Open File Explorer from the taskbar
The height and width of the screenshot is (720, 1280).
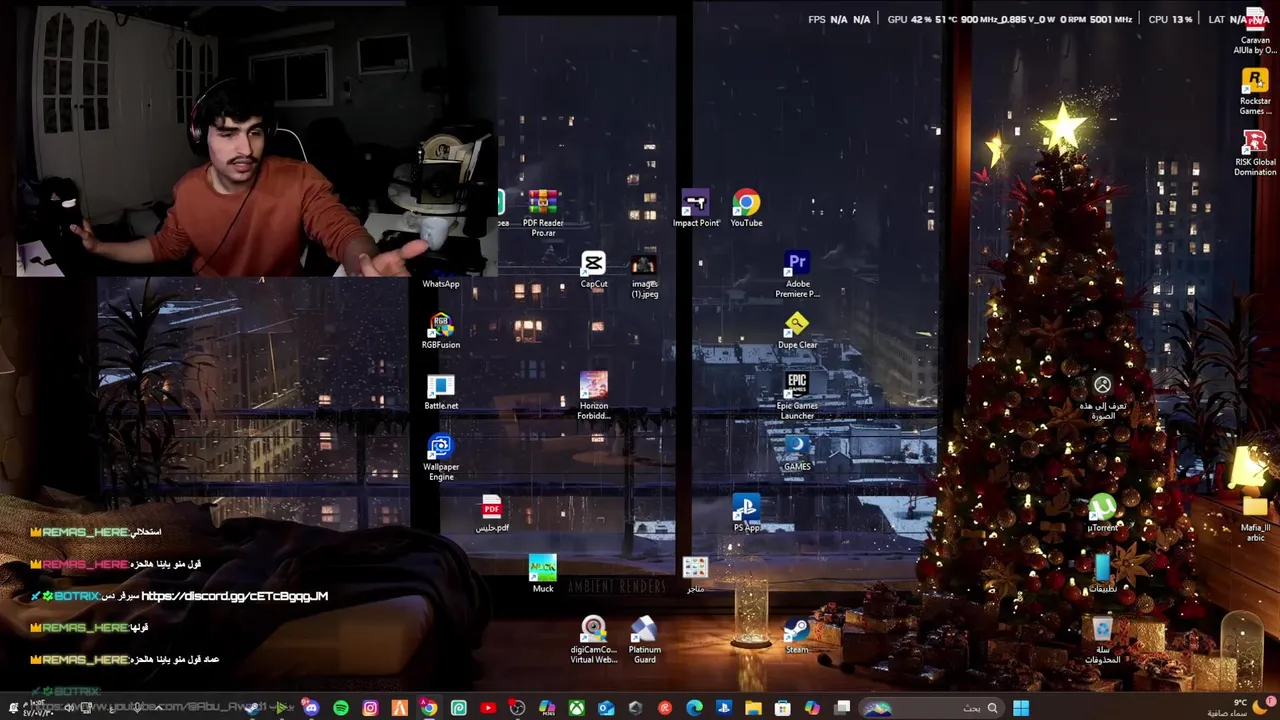click(x=753, y=708)
